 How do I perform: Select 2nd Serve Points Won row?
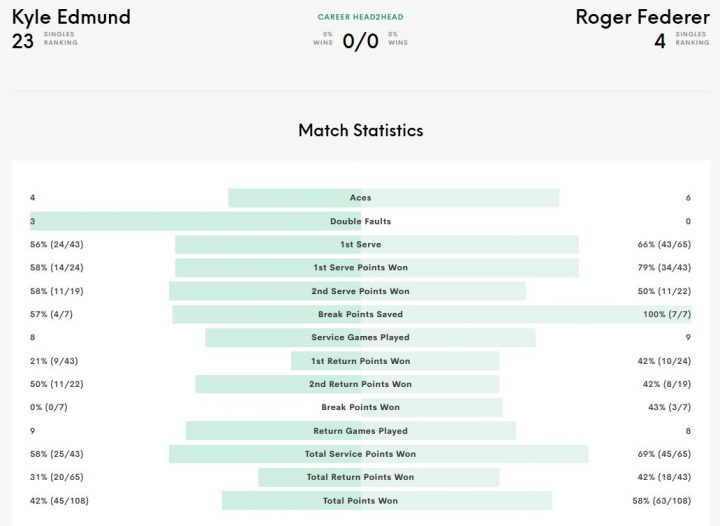(360, 291)
